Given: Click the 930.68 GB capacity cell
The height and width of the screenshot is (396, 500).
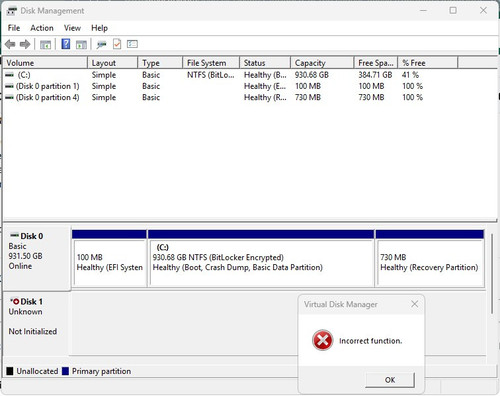Looking at the screenshot, I should pos(312,75).
